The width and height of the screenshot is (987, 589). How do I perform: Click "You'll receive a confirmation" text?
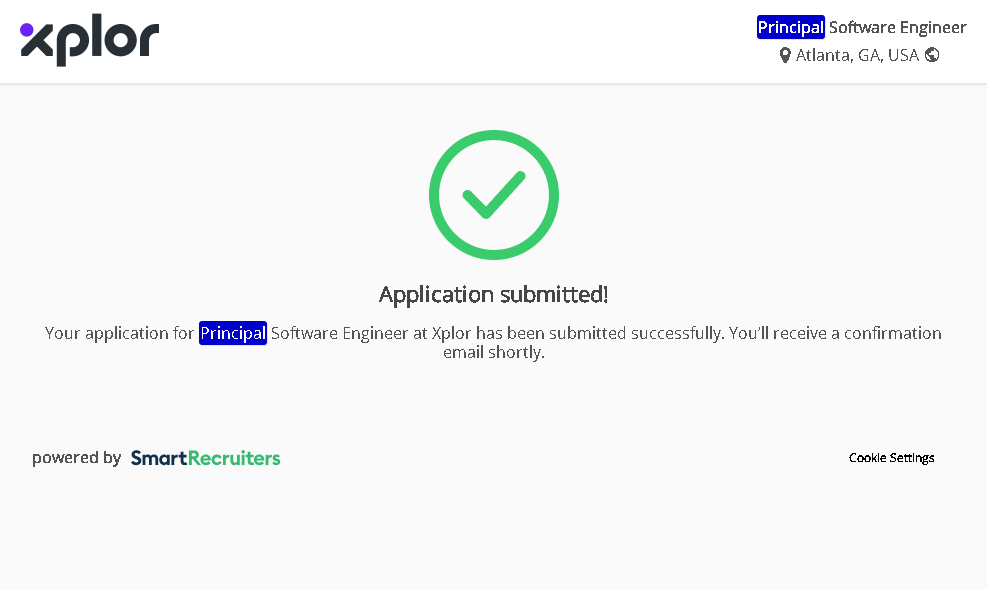click(835, 333)
